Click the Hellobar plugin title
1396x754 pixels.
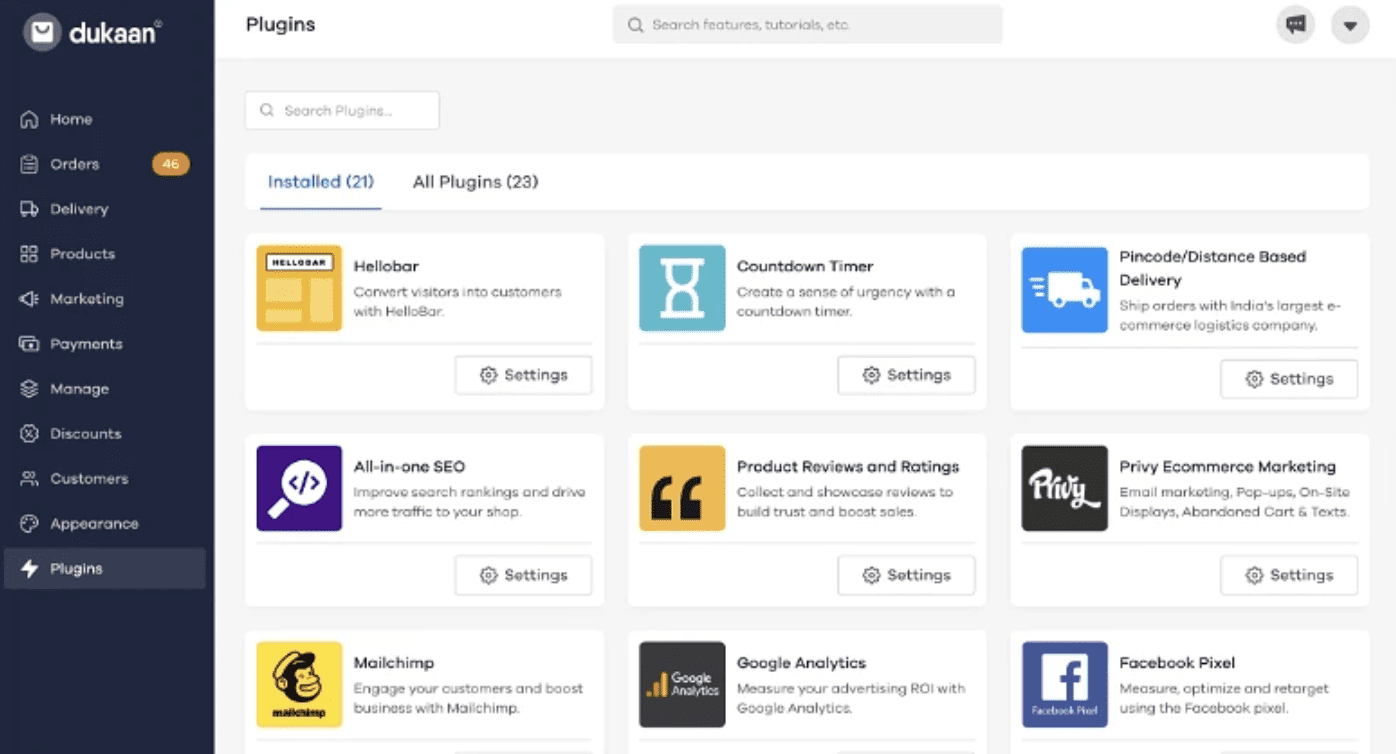(x=386, y=266)
